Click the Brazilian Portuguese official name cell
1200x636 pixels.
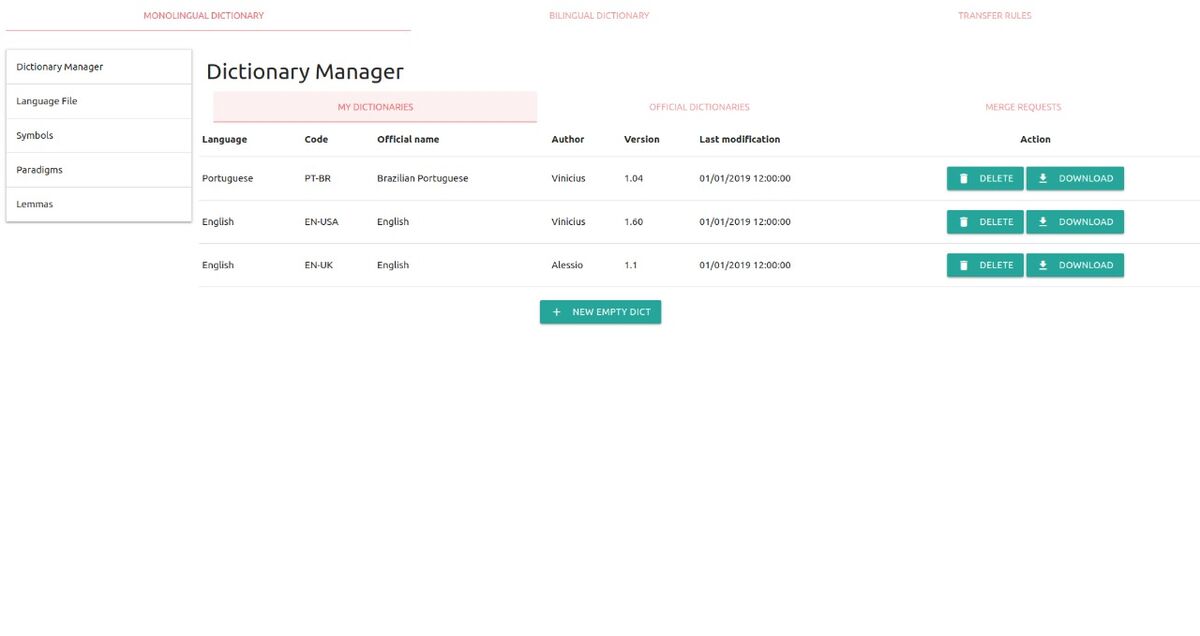(422, 179)
